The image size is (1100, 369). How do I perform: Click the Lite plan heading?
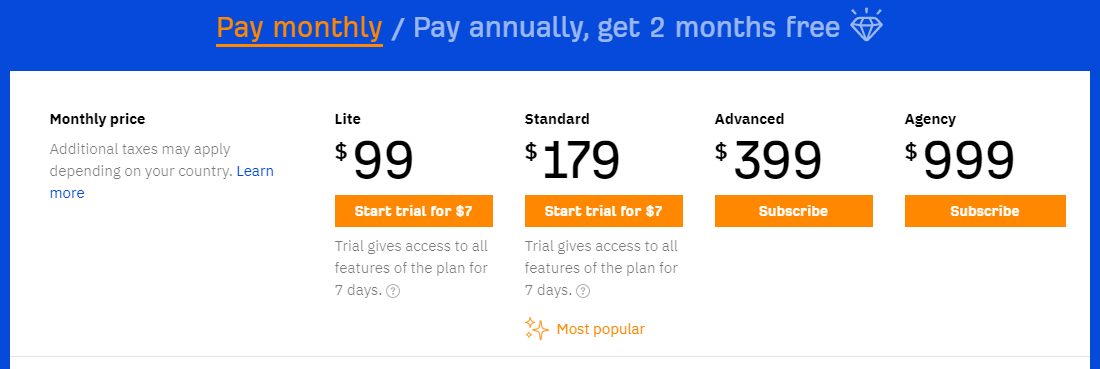pyautogui.click(x=348, y=119)
